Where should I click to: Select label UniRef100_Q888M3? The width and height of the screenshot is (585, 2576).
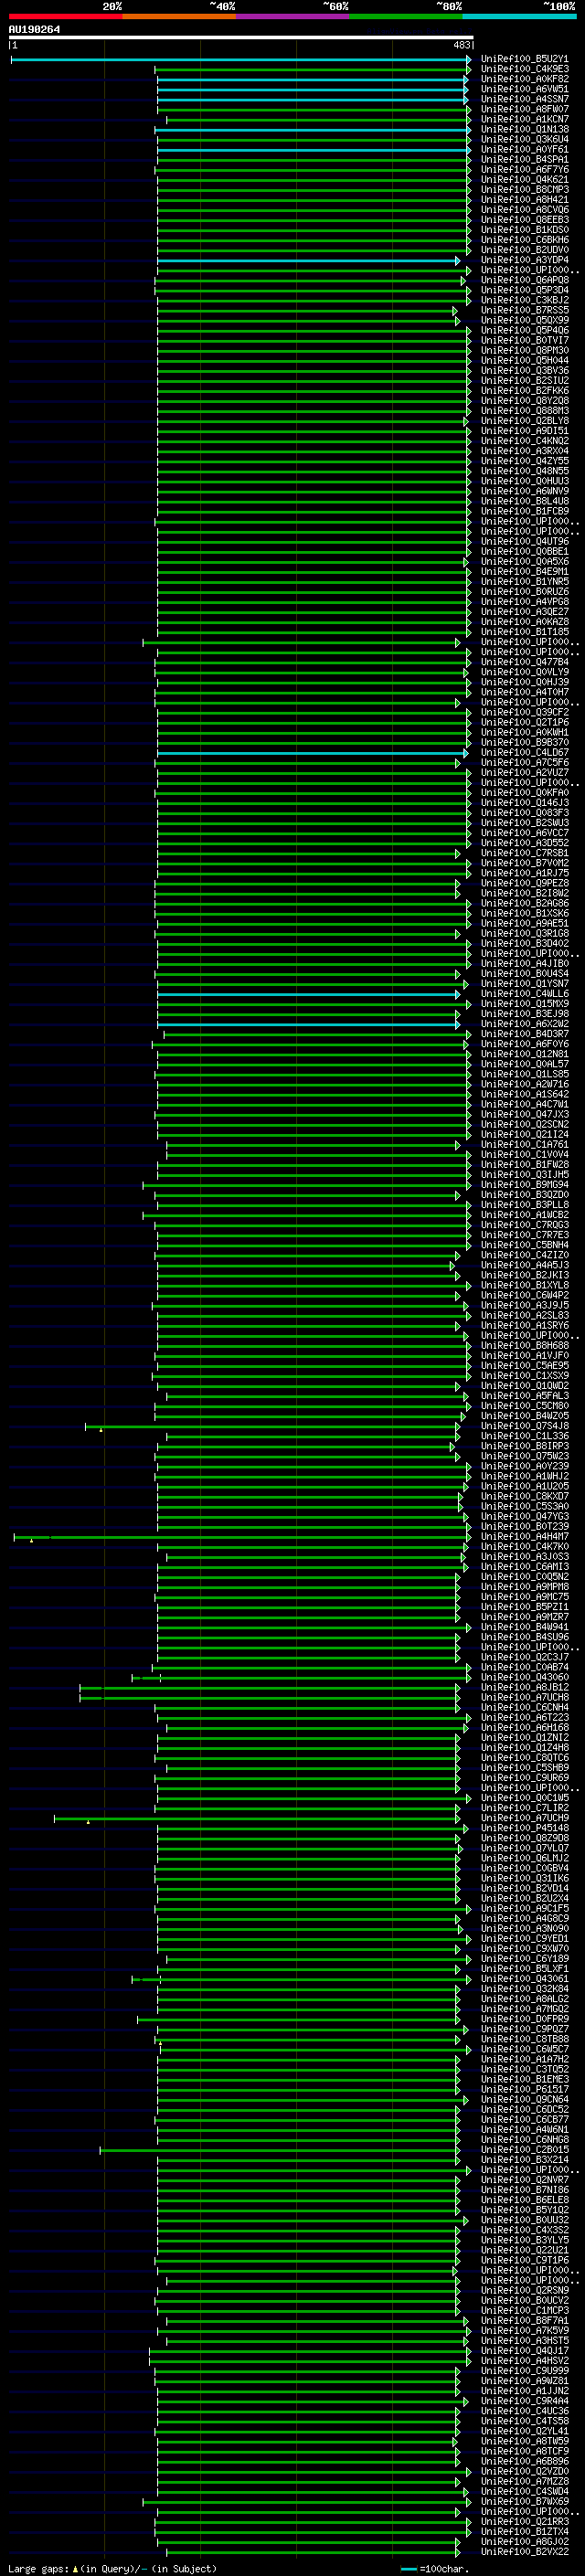coord(524,411)
